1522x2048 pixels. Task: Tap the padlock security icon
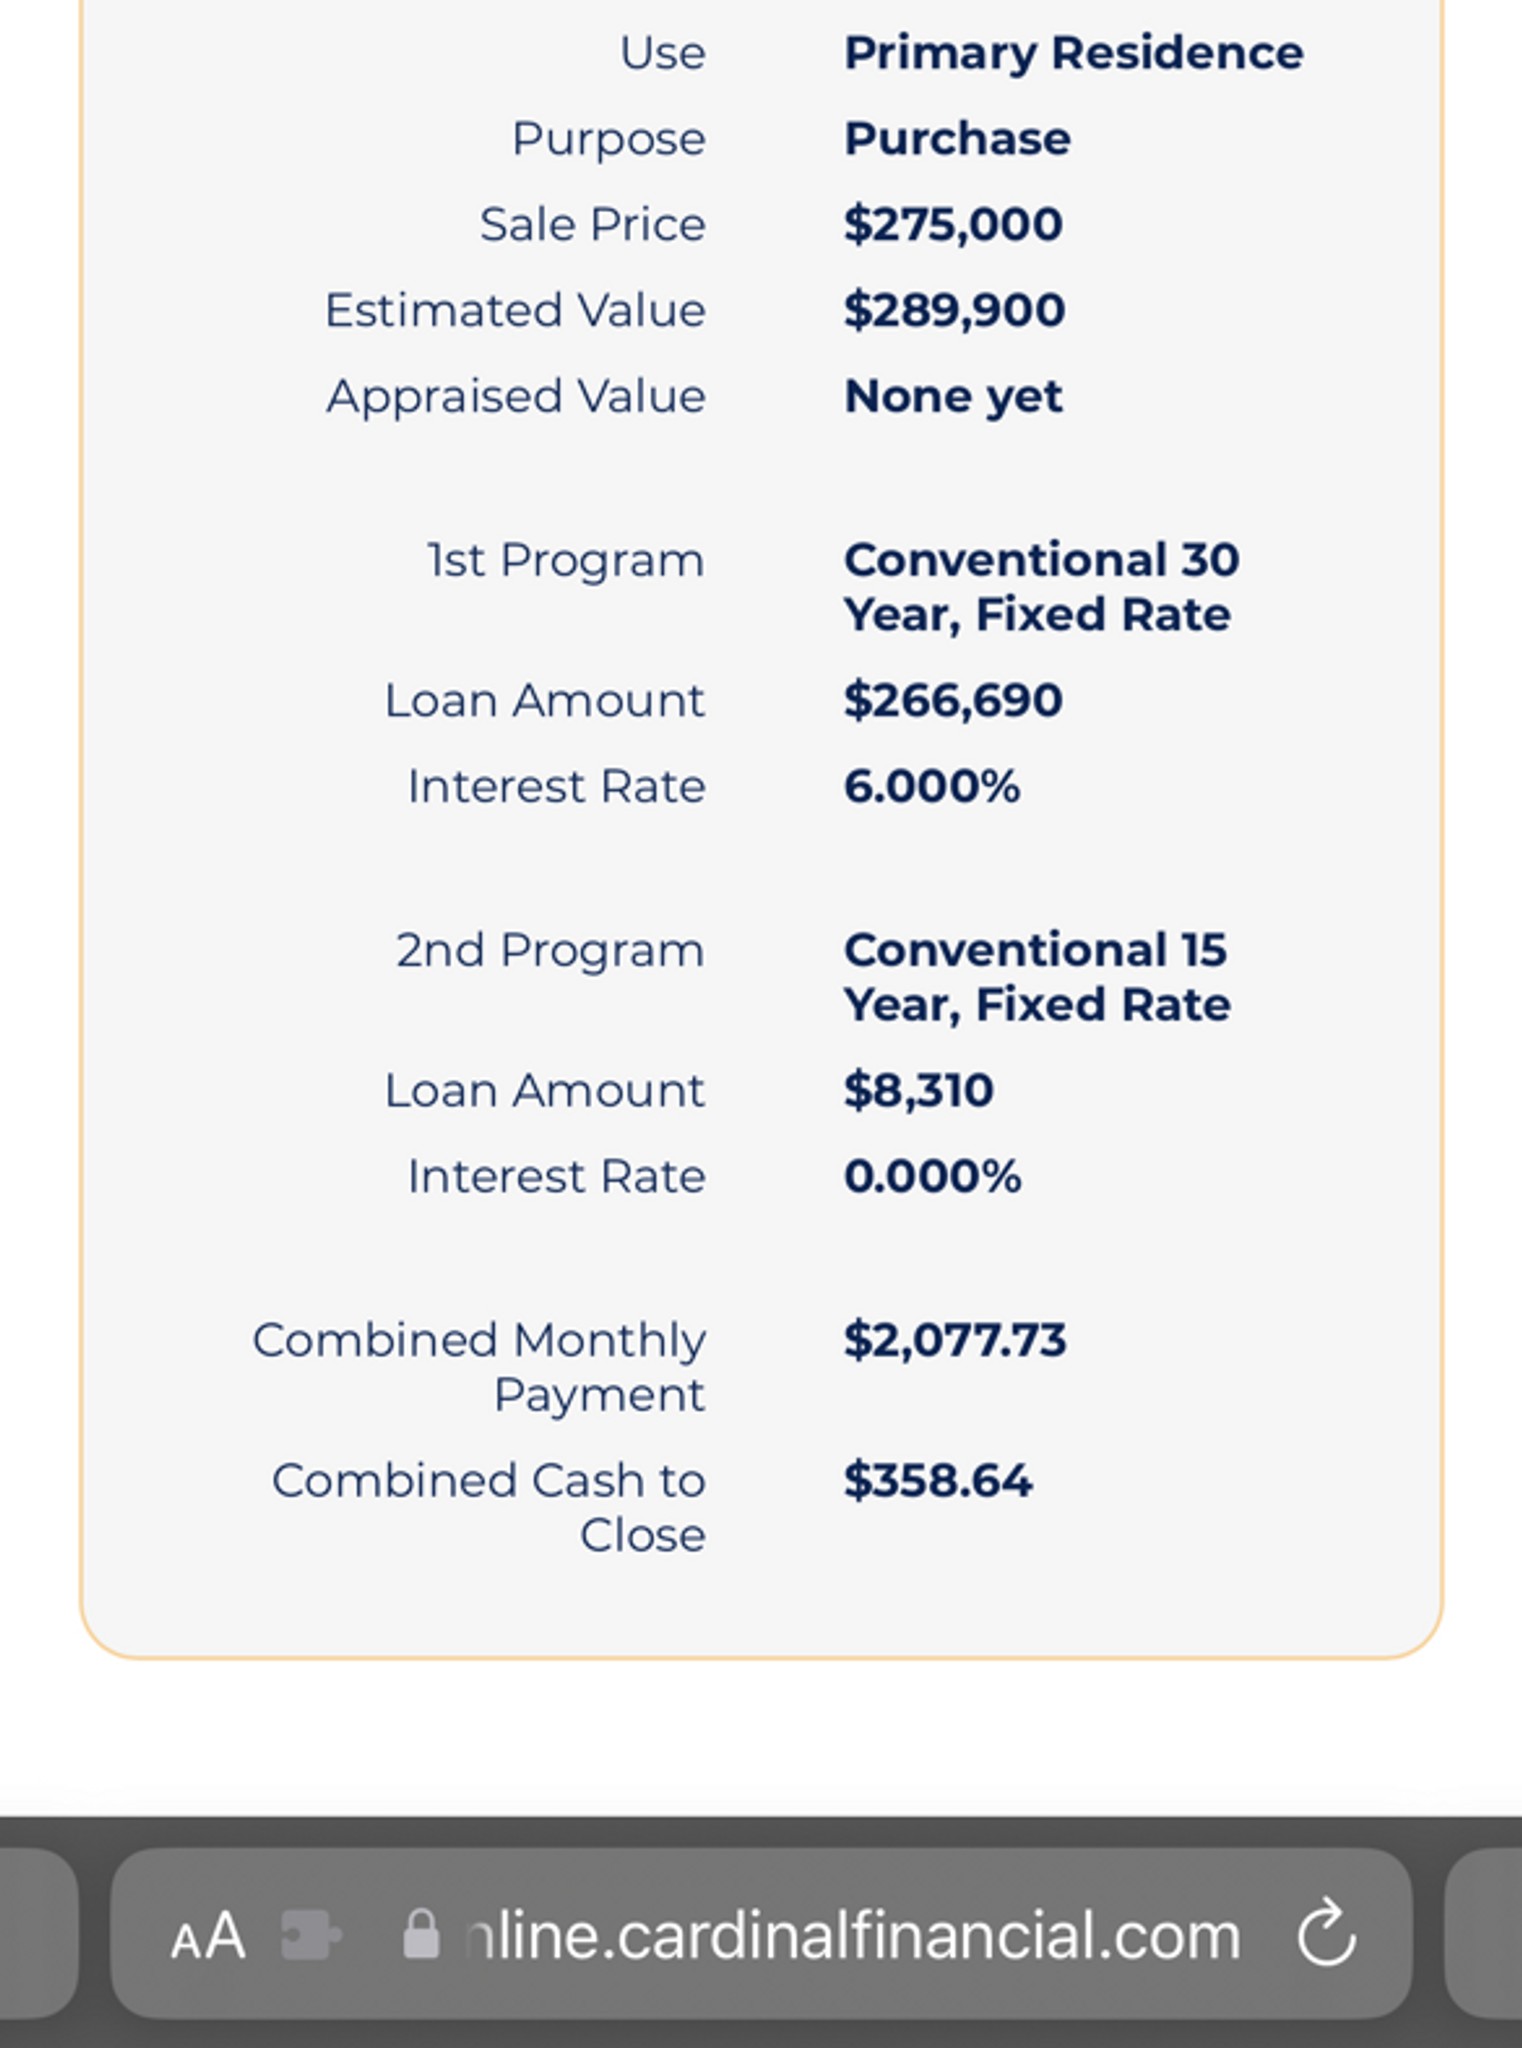tap(421, 1935)
